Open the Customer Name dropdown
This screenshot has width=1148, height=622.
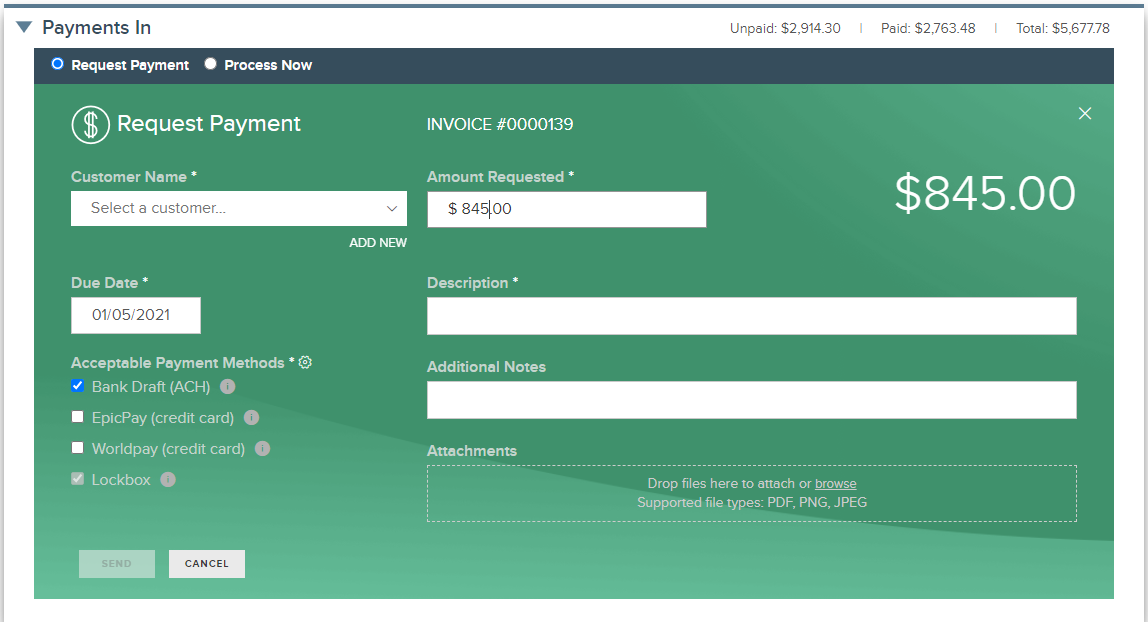coord(239,209)
